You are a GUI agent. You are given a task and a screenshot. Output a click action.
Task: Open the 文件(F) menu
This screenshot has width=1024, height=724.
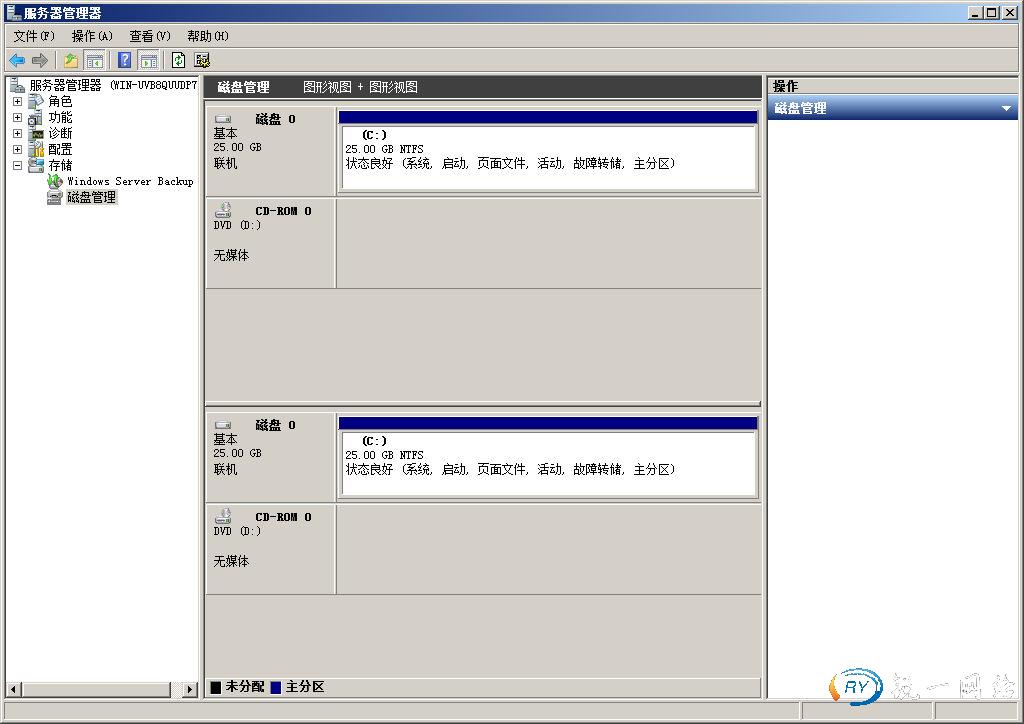pyautogui.click(x=34, y=36)
